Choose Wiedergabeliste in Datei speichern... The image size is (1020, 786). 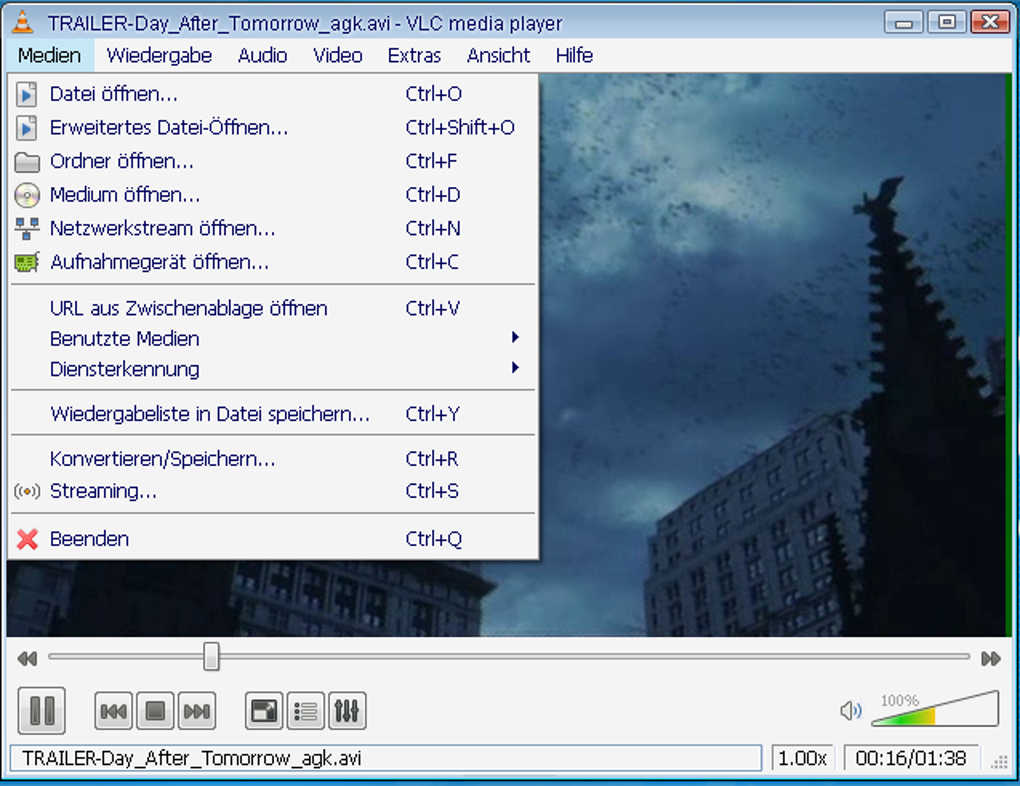click(x=273, y=414)
